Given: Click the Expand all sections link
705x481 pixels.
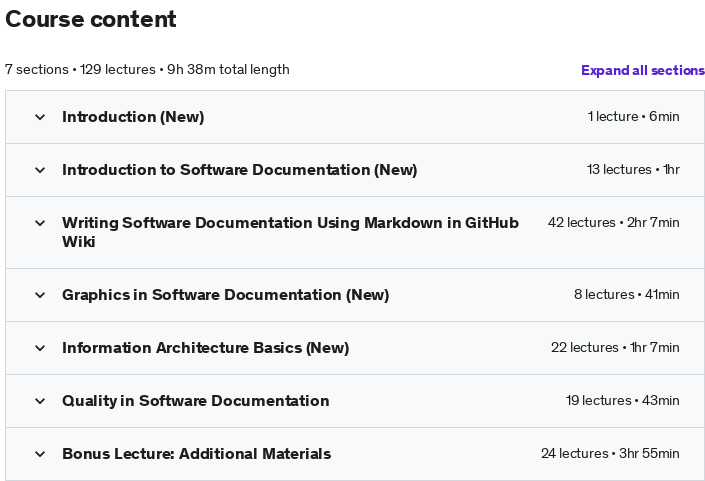Looking at the screenshot, I should pyautogui.click(x=643, y=71).
